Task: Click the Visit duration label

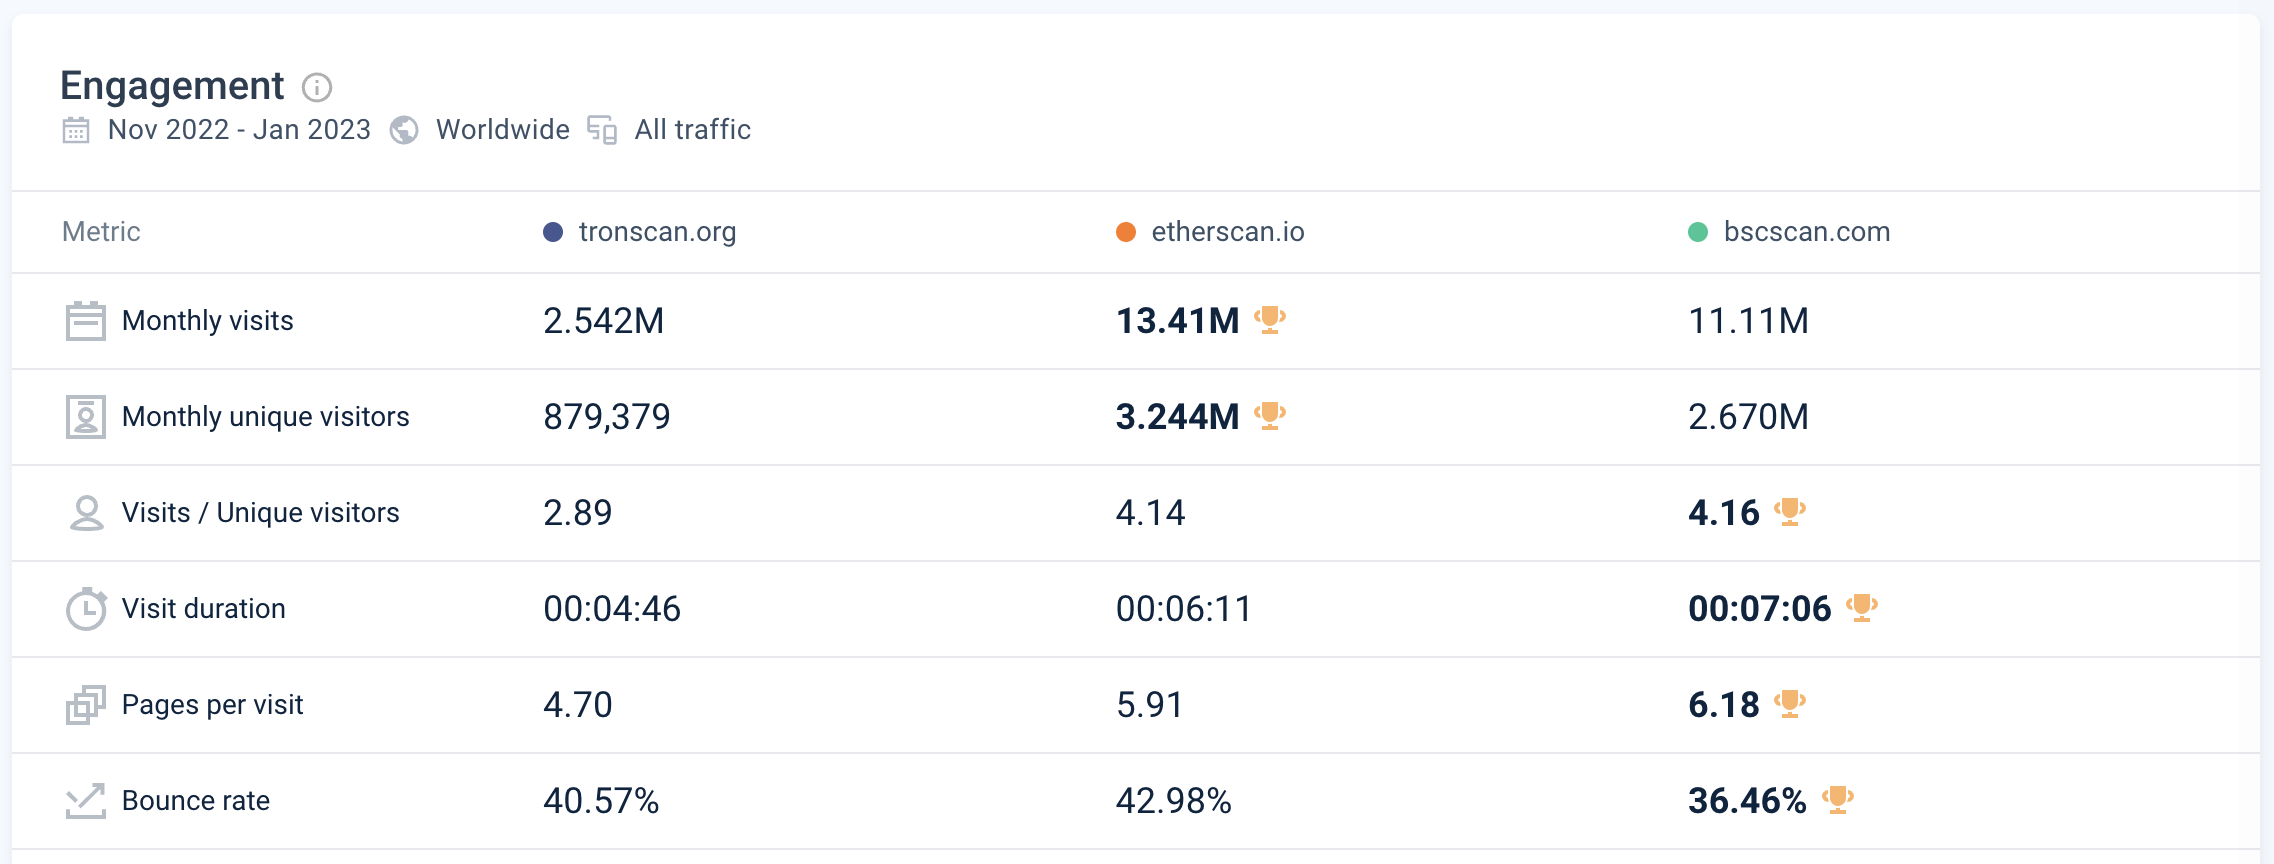Action: (204, 609)
